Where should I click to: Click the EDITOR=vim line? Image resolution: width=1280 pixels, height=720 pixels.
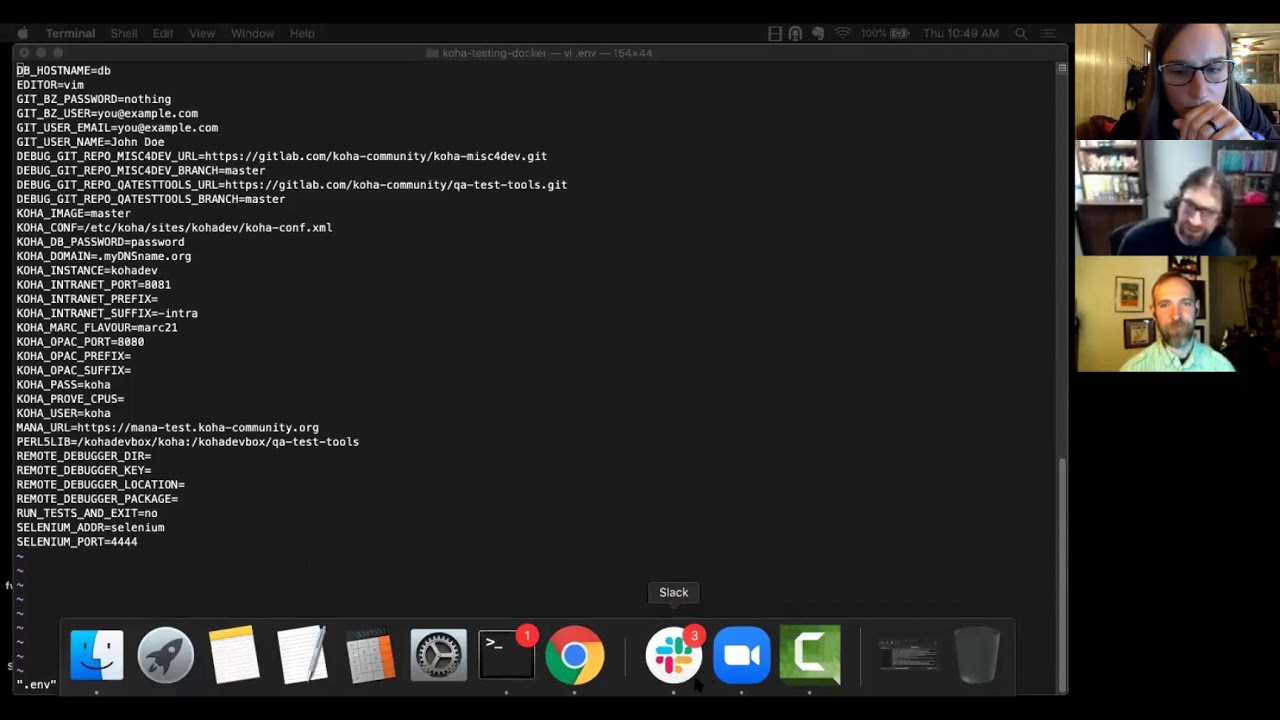point(50,85)
